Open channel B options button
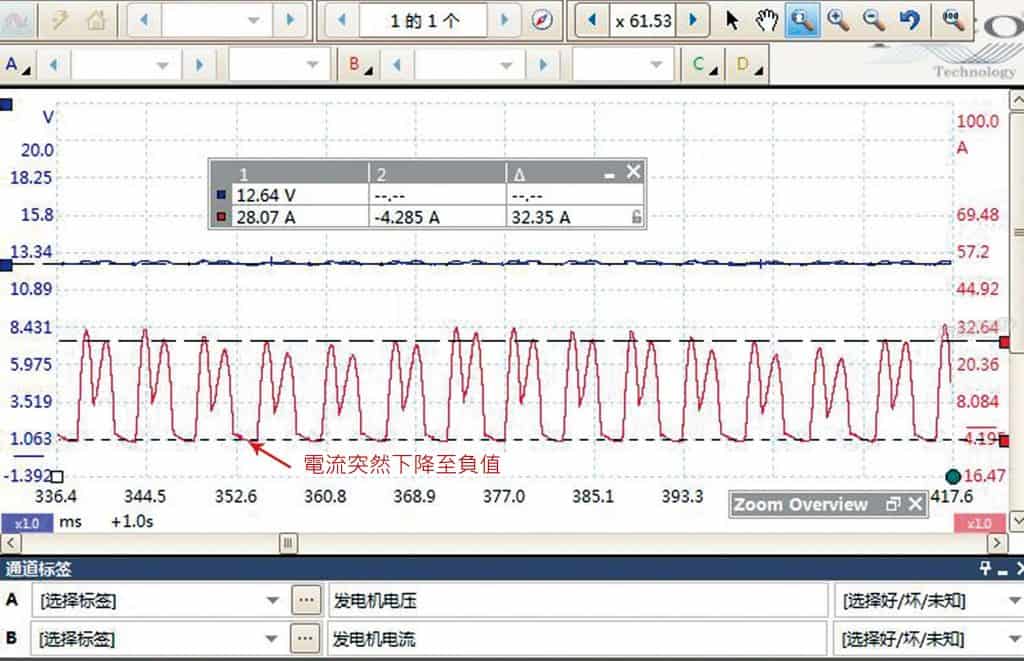 360,65
